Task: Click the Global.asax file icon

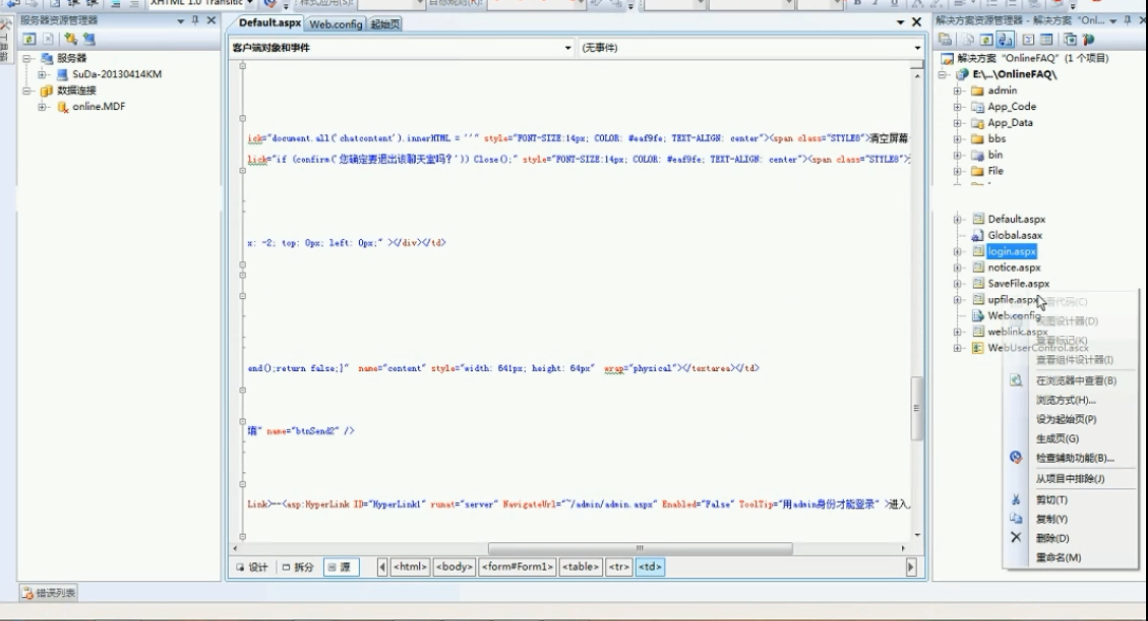Action: click(x=977, y=236)
